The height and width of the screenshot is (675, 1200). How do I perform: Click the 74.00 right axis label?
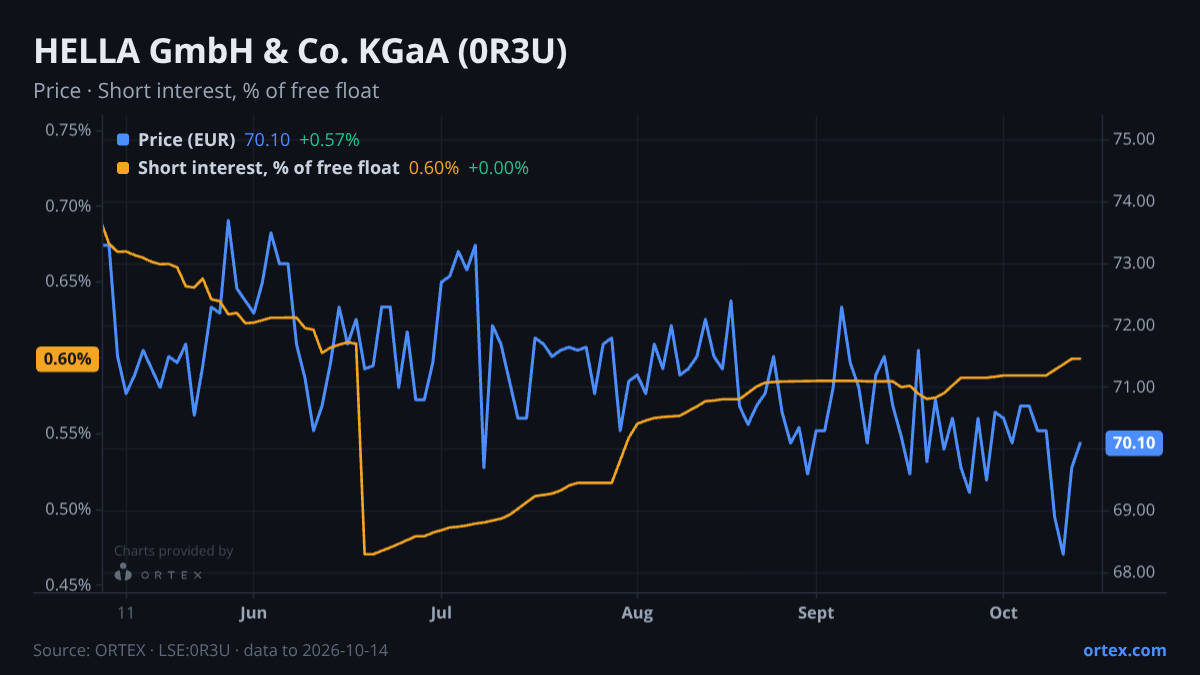1133,201
